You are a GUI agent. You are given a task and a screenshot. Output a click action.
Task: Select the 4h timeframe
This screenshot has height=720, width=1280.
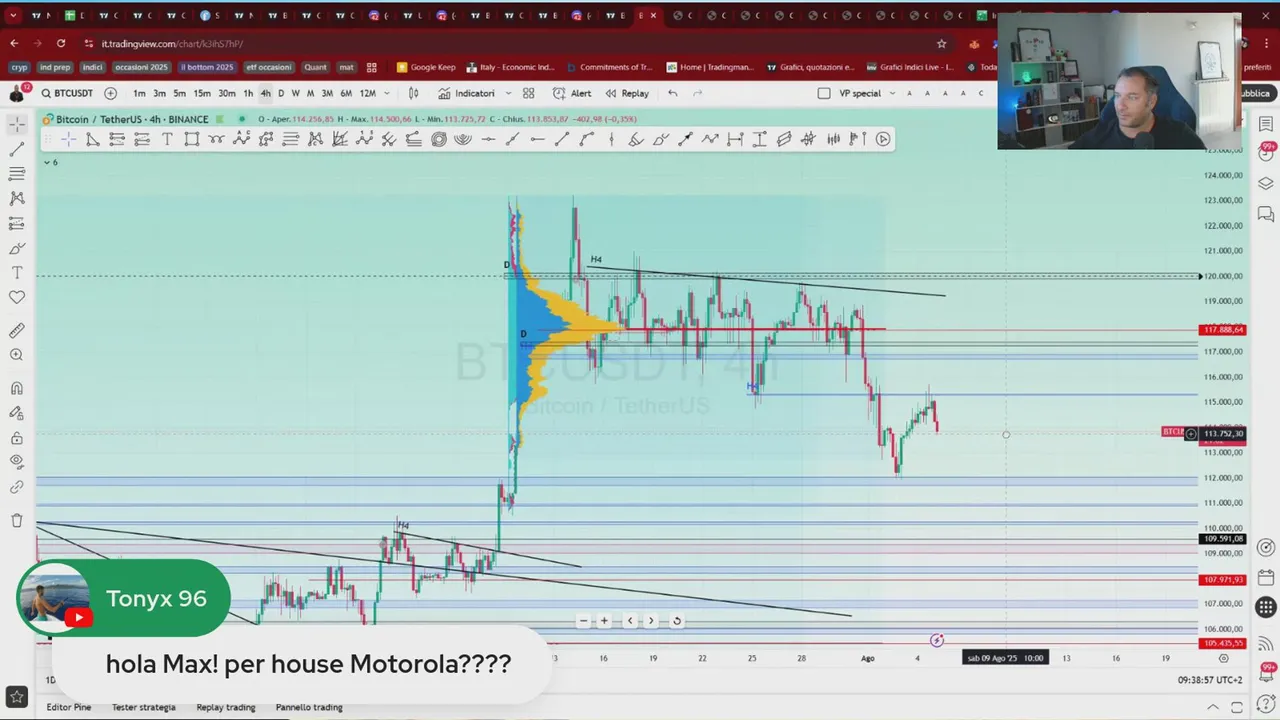[x=265, y=93]
